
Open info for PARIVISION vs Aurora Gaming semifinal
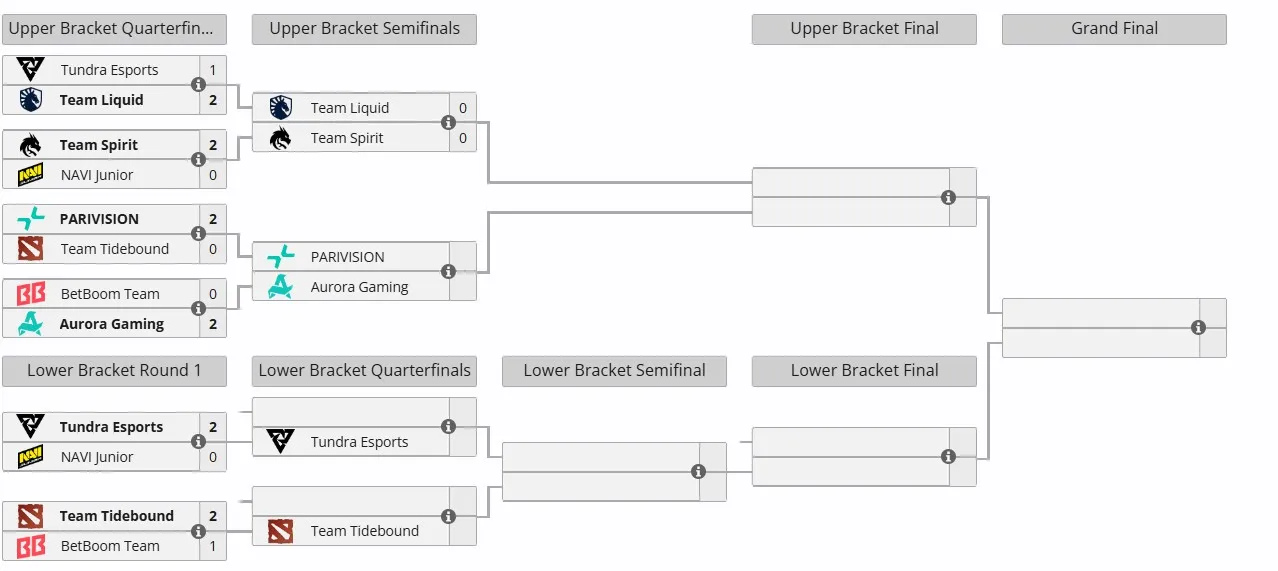pyautogui.click(x=448, y=271)
